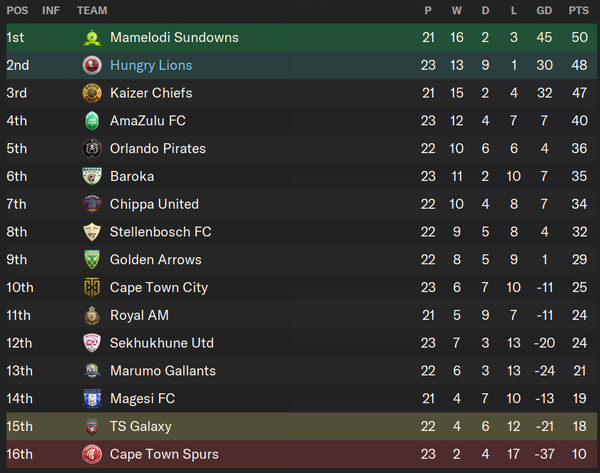
Task: Open the Cape Town Spurs red crest
Action: point(92,454)
